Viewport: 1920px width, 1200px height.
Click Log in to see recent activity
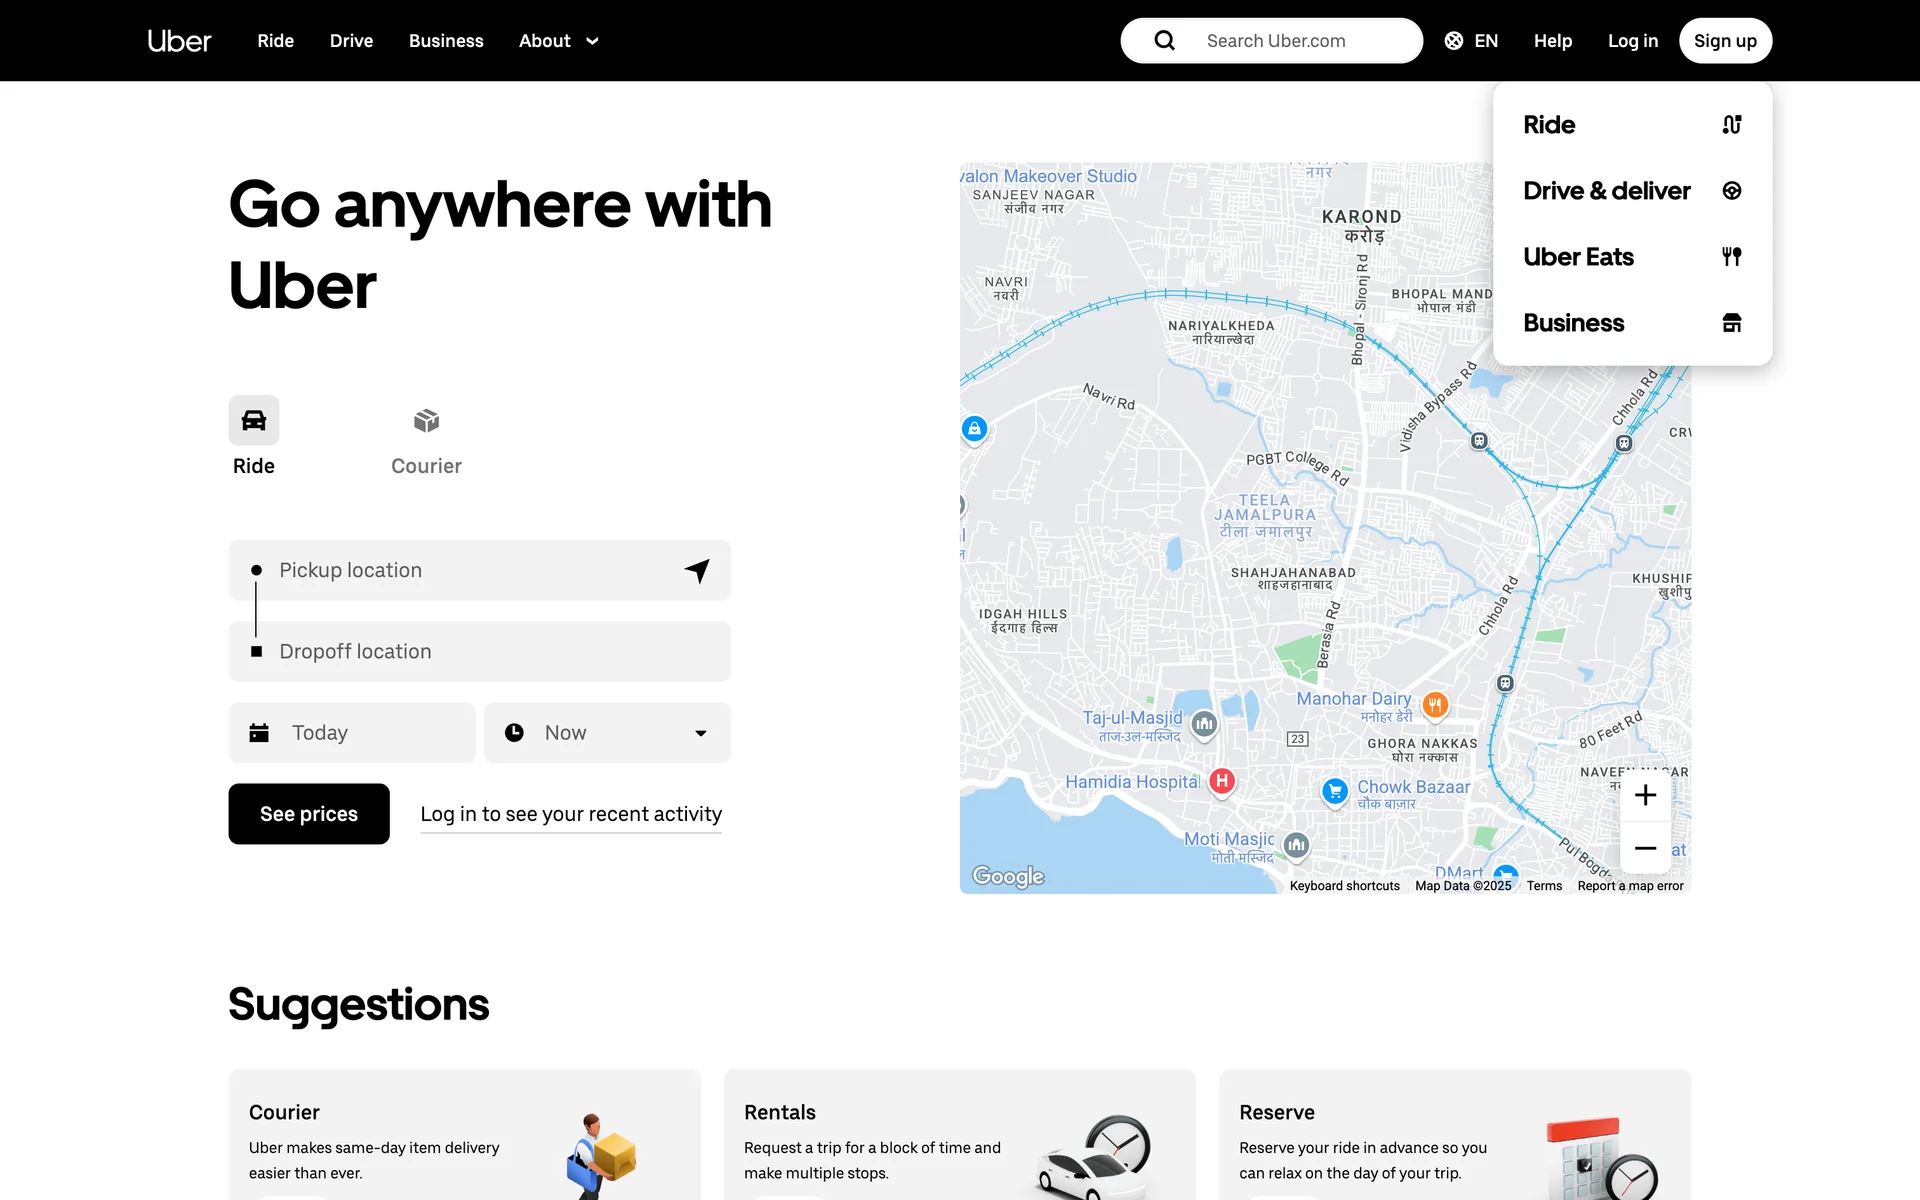click(x=570, y=814)
